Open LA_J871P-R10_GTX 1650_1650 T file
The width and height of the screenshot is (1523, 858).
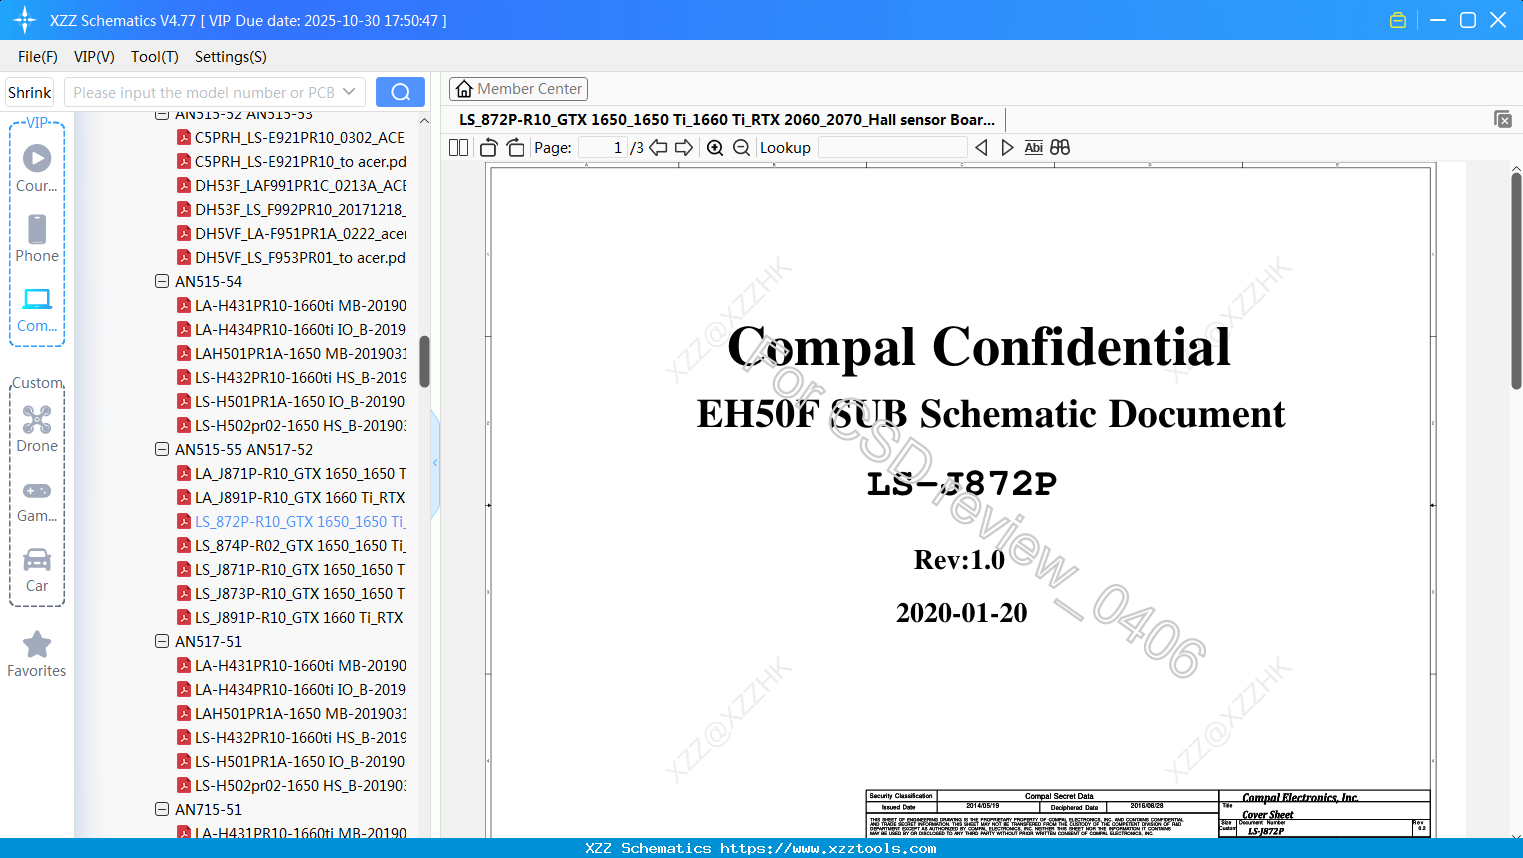pos(301,473)
